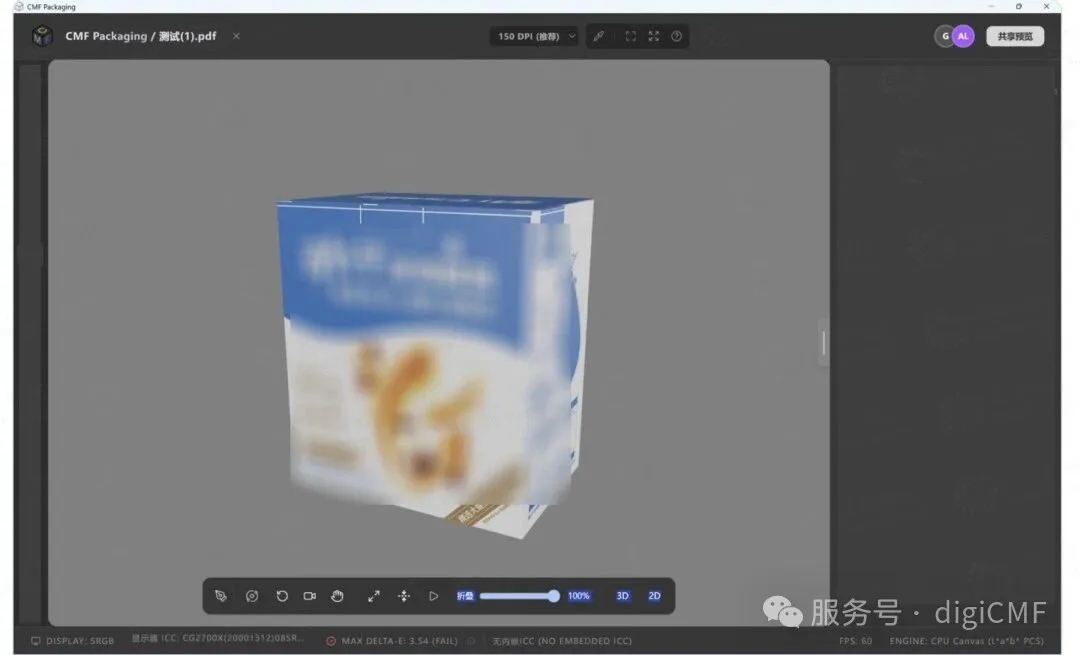
Task: Click the fit-to-frame brackets icon
Action: 630,37
